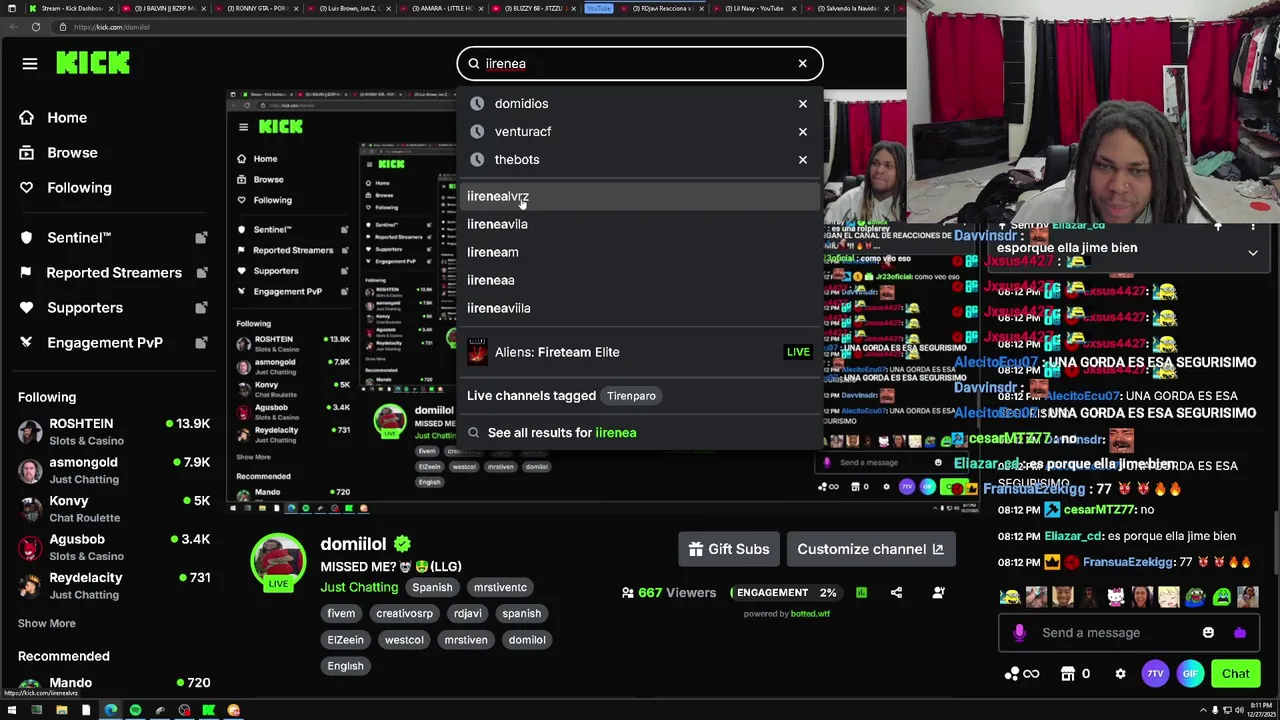Image resolution: width=1280 pixels, height=720 pixels.
Task: Open chat options three-dot menu
Action: pyautogui.click(x=1253, y=228)
